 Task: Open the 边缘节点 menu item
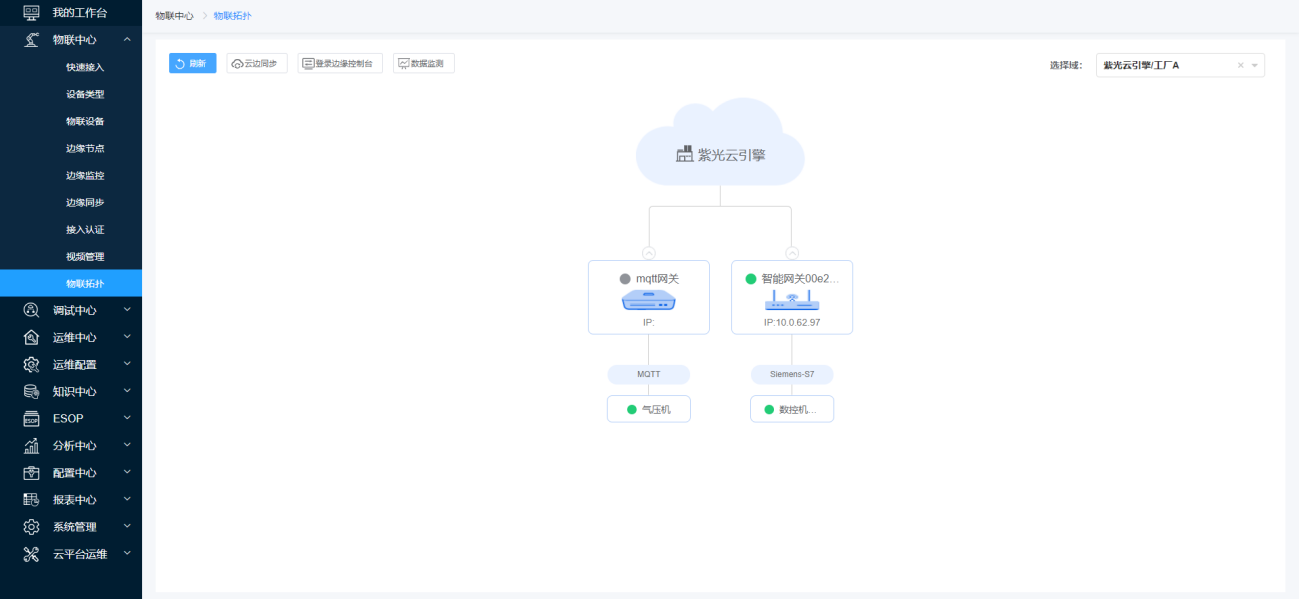pos(85,148)
